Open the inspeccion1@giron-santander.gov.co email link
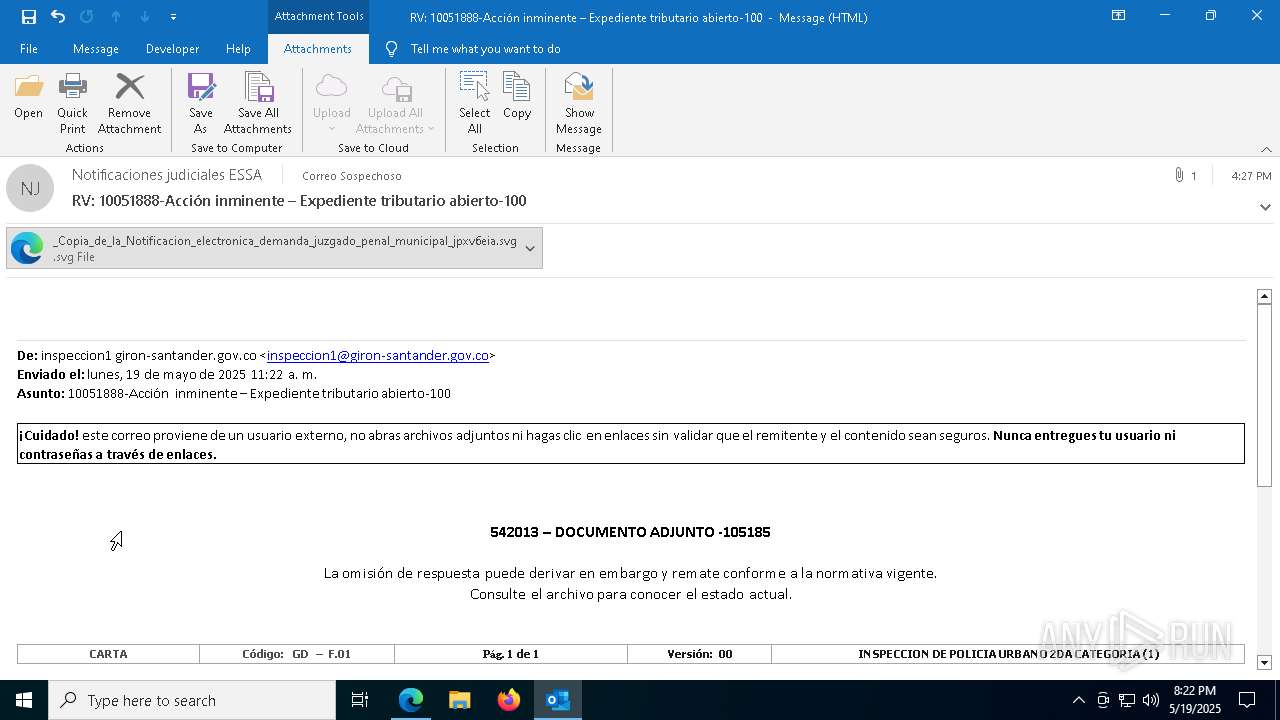The height and width of the screenshot is (720, 1280). pos(378,355)
